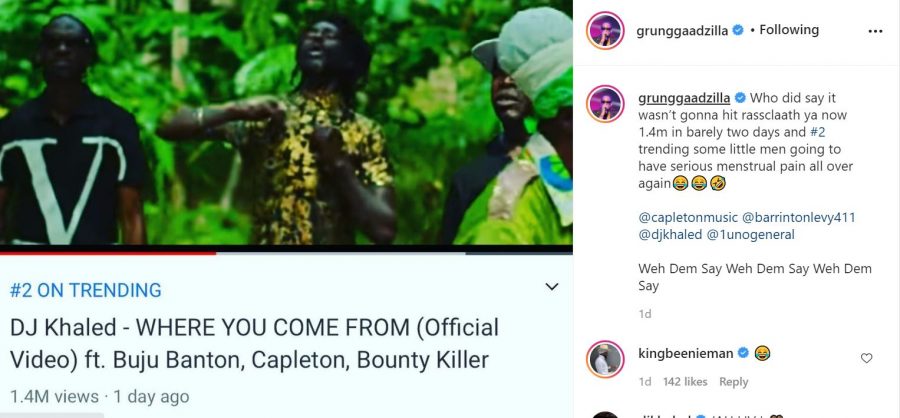The height and width of the screenshot is (418, 900).
Task: Reply to kingbeenieman's comment
Action: point(734,382)
